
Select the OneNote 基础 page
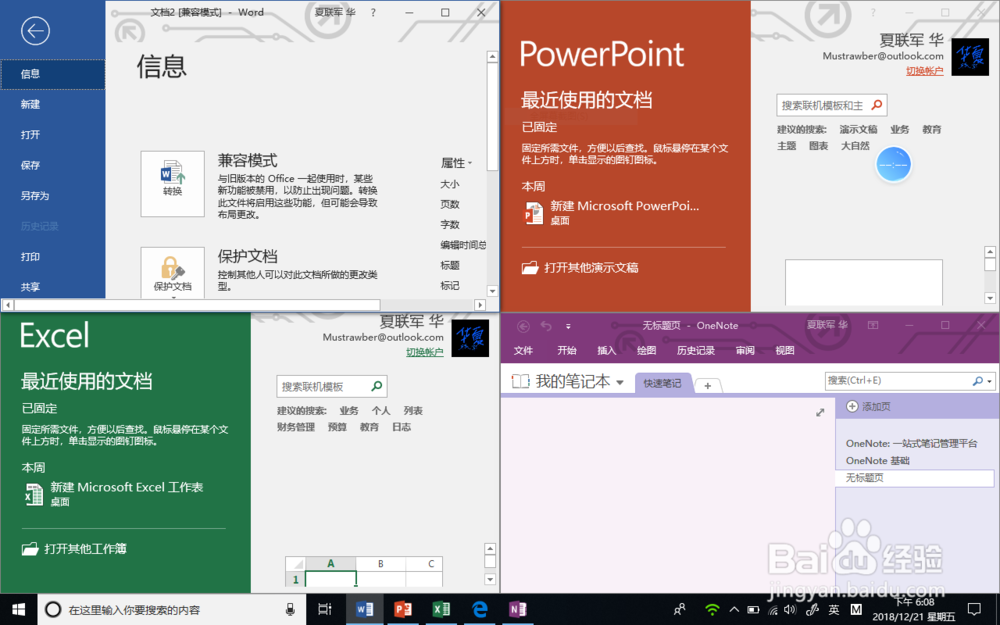[x=878, y=460]
